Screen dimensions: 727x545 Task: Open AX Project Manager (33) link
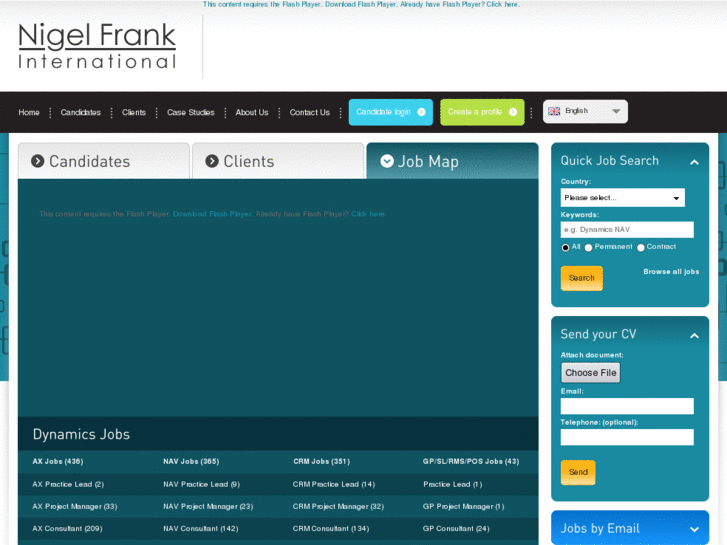(75, 507)
